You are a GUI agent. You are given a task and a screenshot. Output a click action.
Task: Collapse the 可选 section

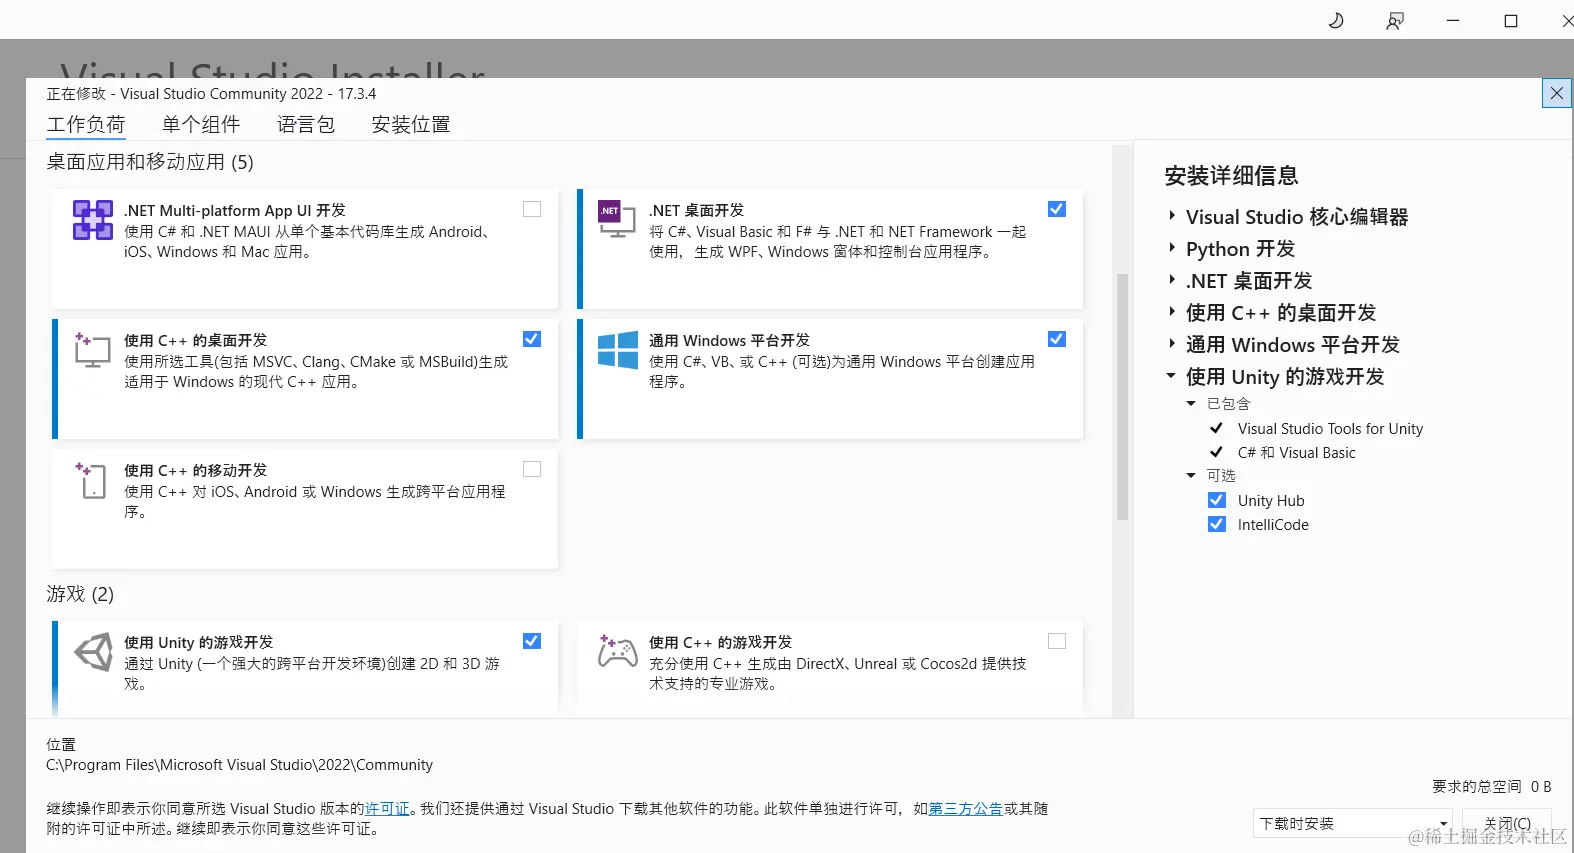coord(1191,476)
